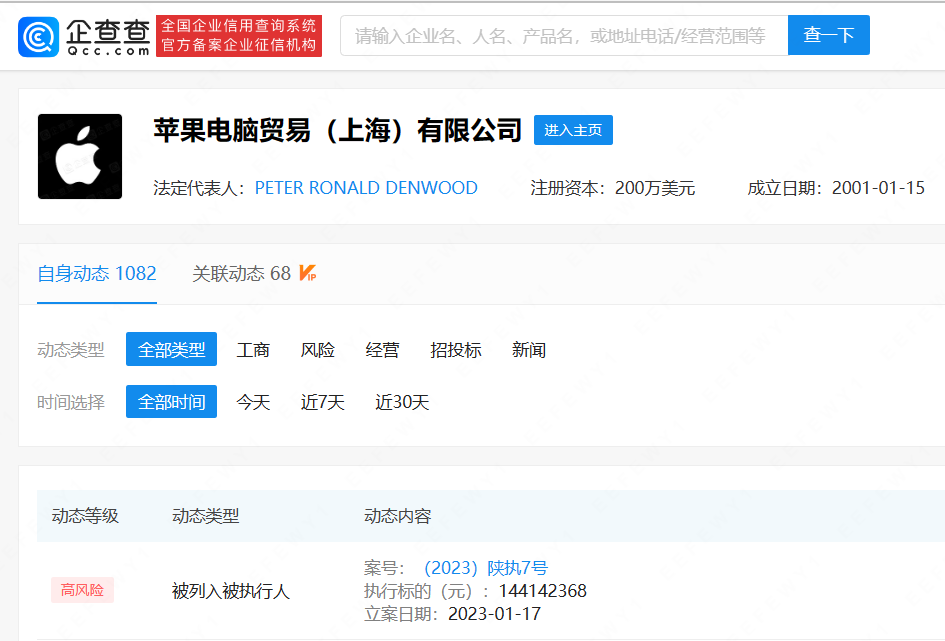Select the 全部类型 filter option

(x=171, y=349)
